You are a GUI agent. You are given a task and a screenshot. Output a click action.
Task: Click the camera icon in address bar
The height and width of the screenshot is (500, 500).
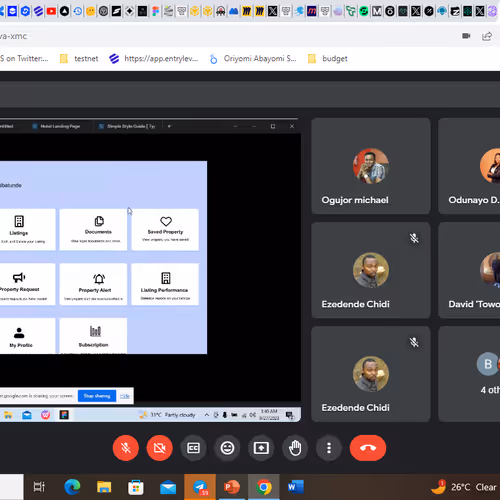466,36
